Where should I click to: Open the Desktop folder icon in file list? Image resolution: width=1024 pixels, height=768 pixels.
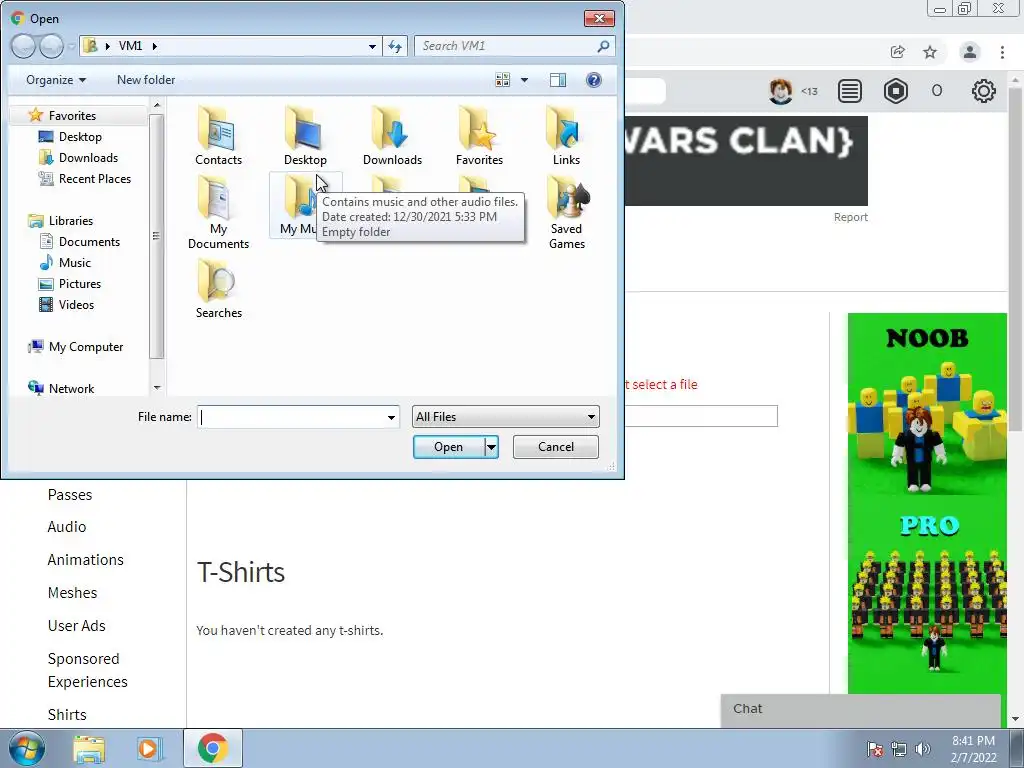305,136
